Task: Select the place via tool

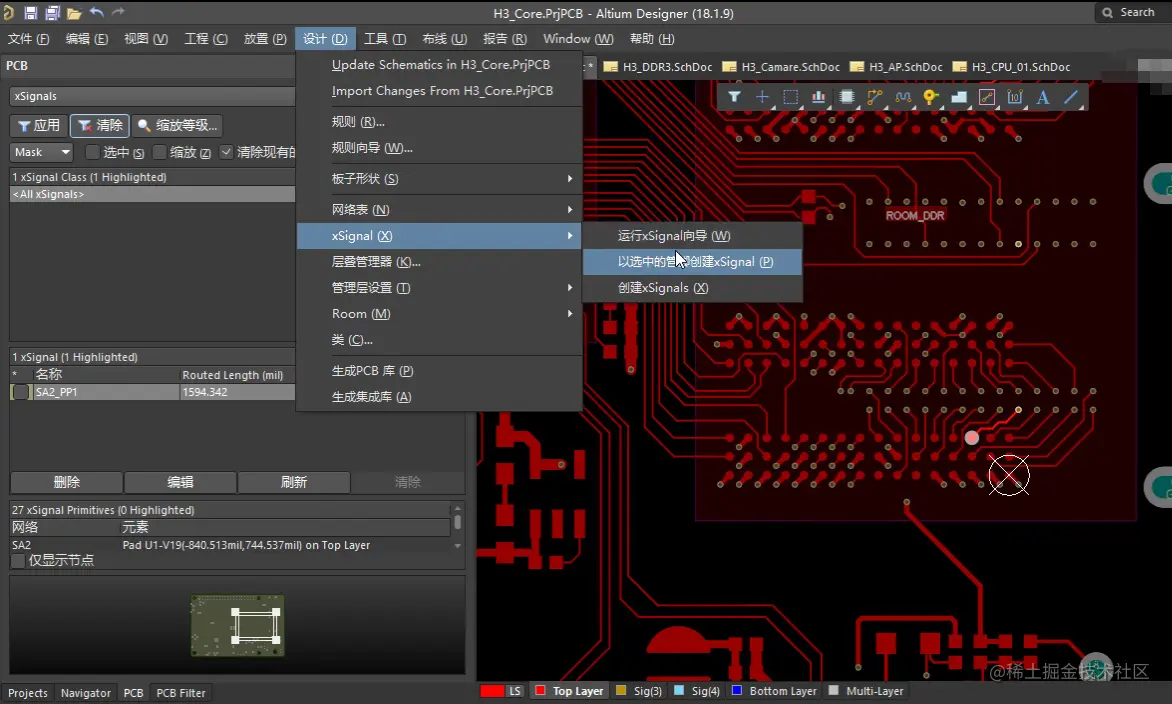Action: point(931,96)
